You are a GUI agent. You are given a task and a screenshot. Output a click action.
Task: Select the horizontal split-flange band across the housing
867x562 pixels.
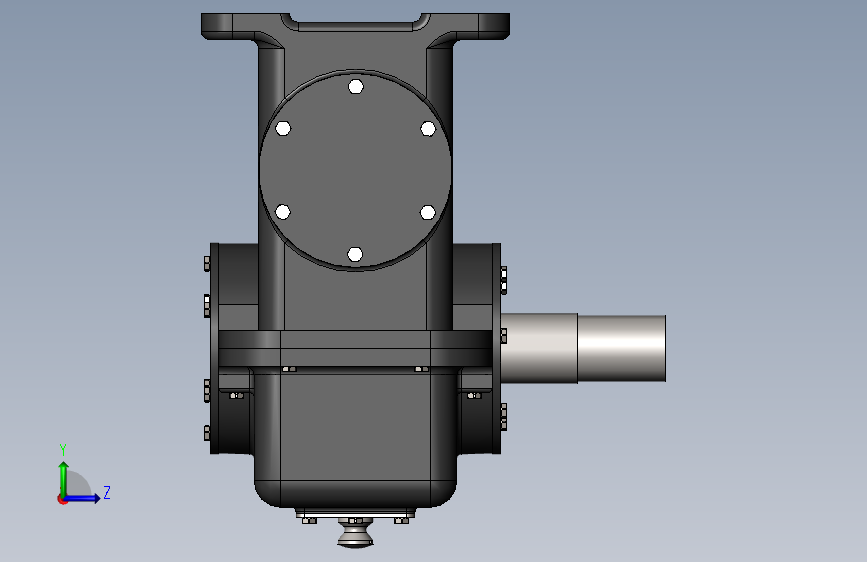pyautogui.click(x=356, y=348)
